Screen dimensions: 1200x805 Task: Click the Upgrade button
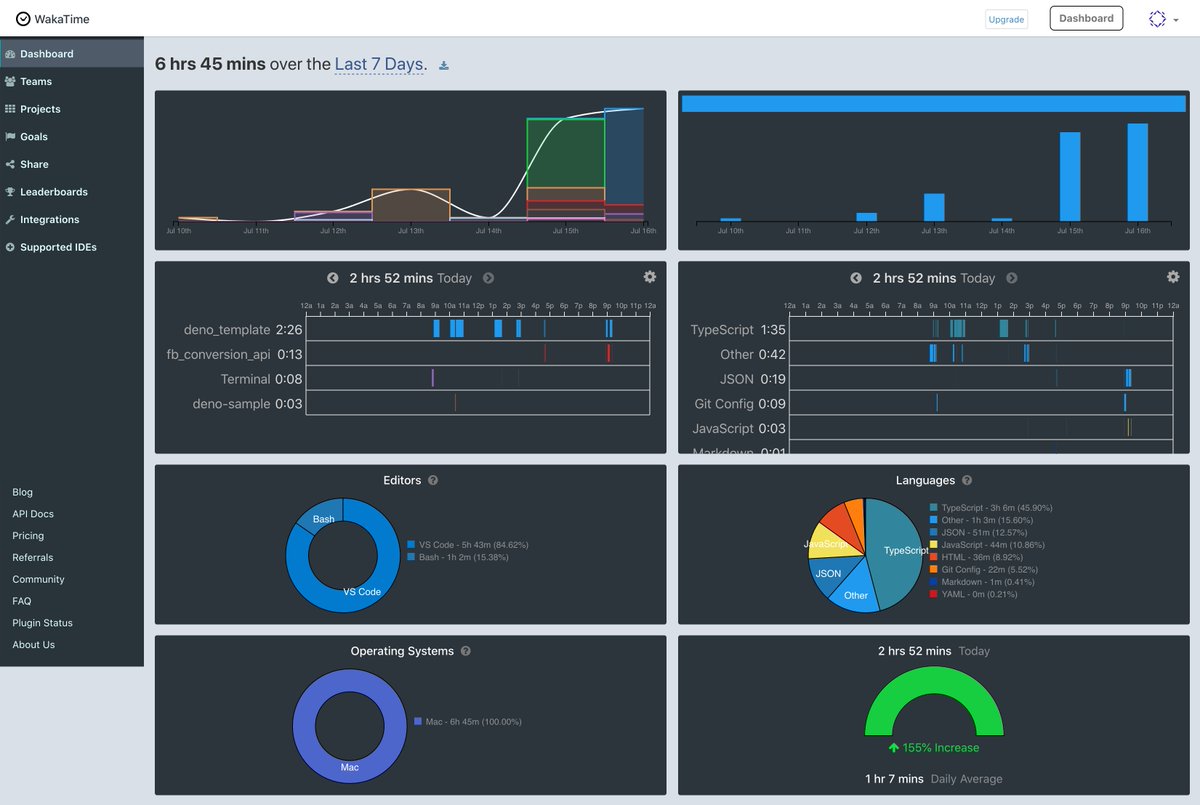pyautogui.click(x=1006, y=19)
